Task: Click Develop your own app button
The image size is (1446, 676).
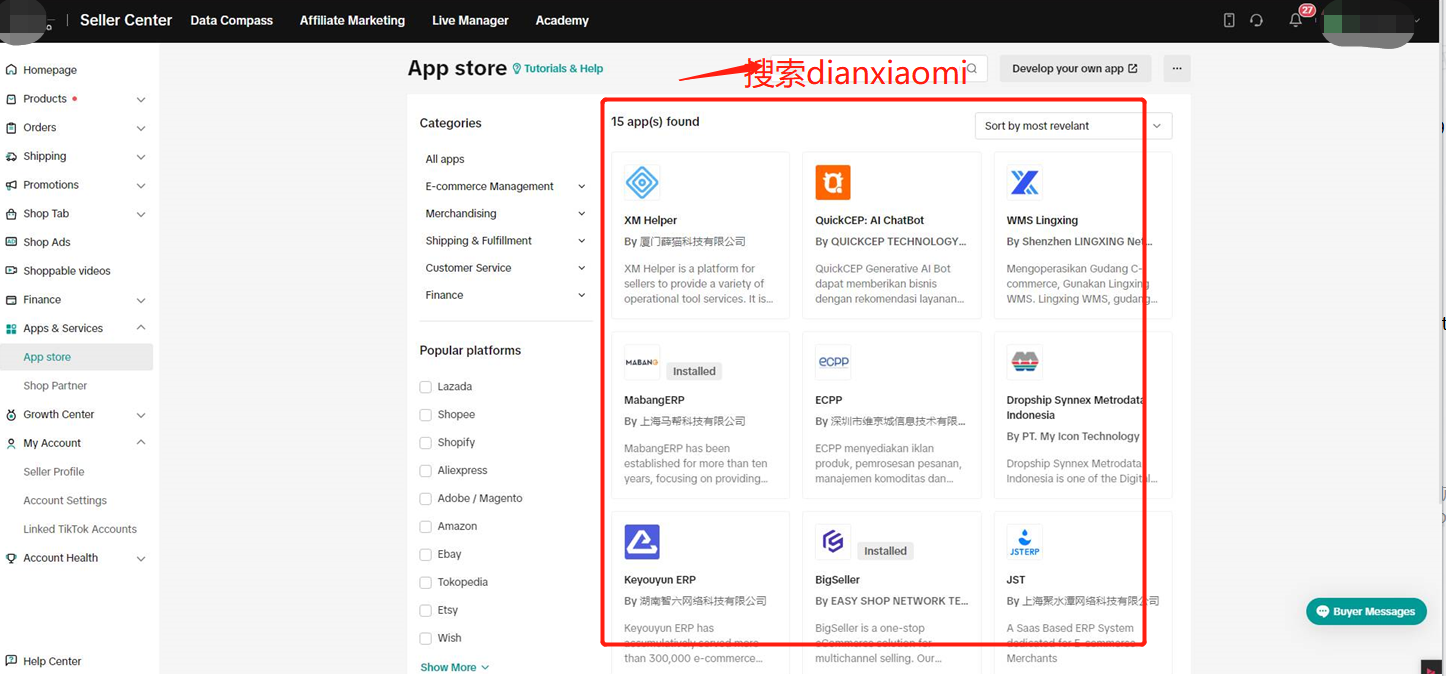Action: click(x=1075, y=68)
